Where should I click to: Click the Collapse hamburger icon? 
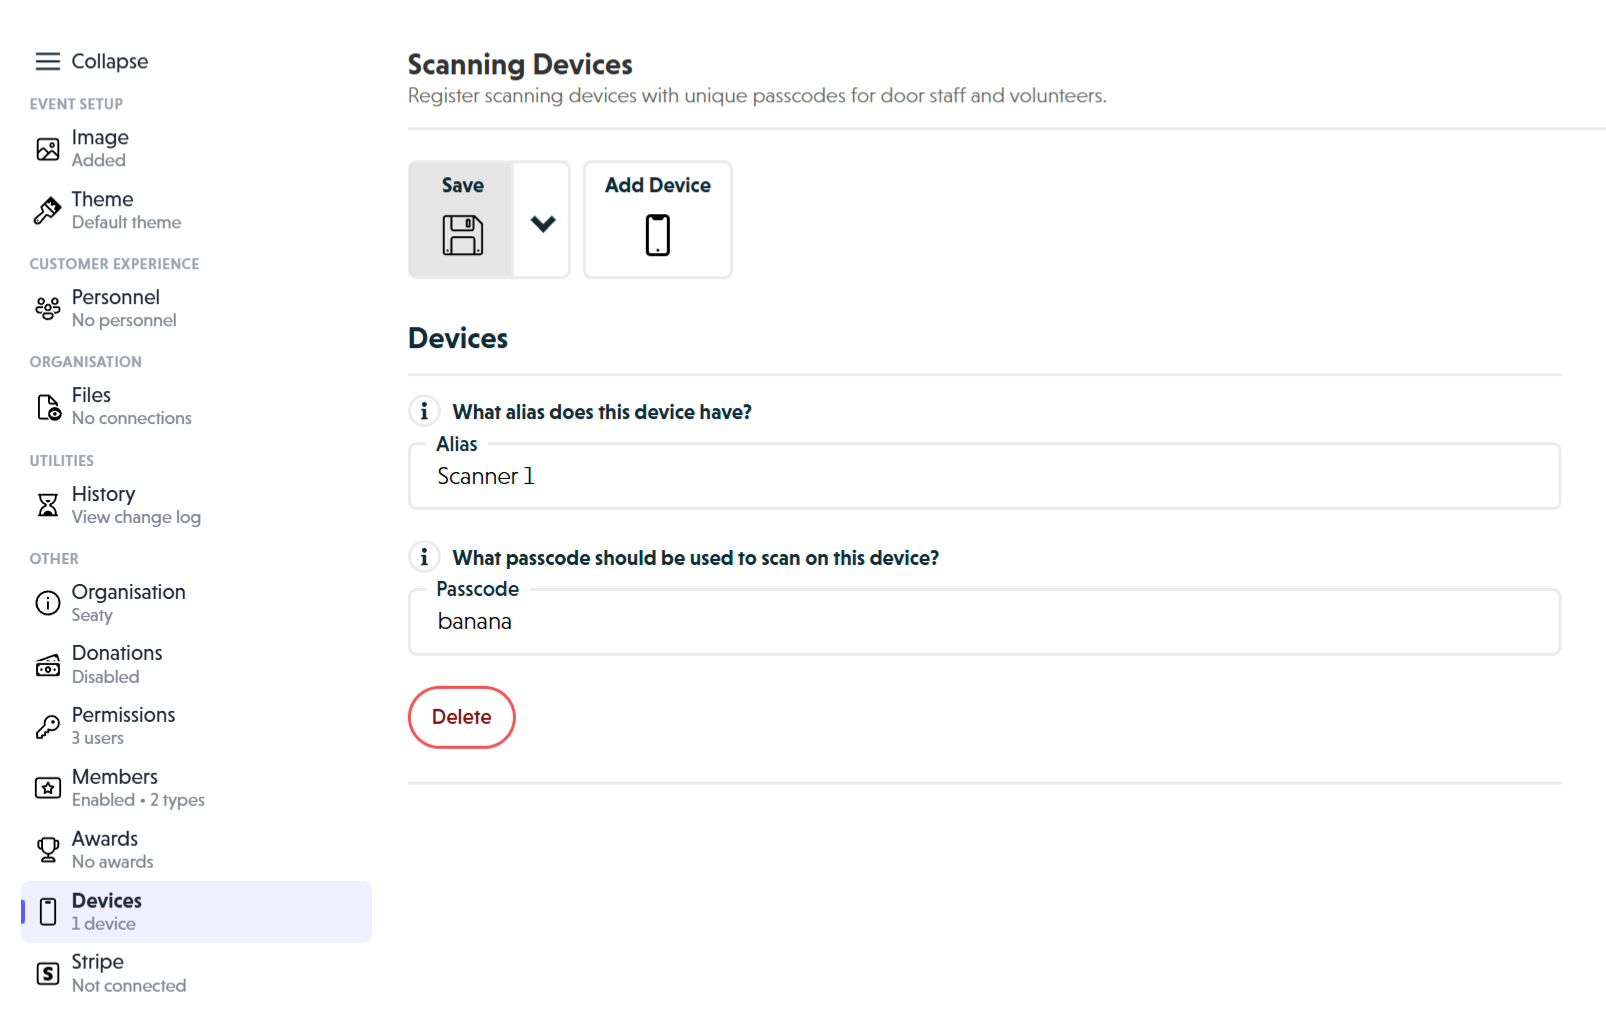point(48,62)
